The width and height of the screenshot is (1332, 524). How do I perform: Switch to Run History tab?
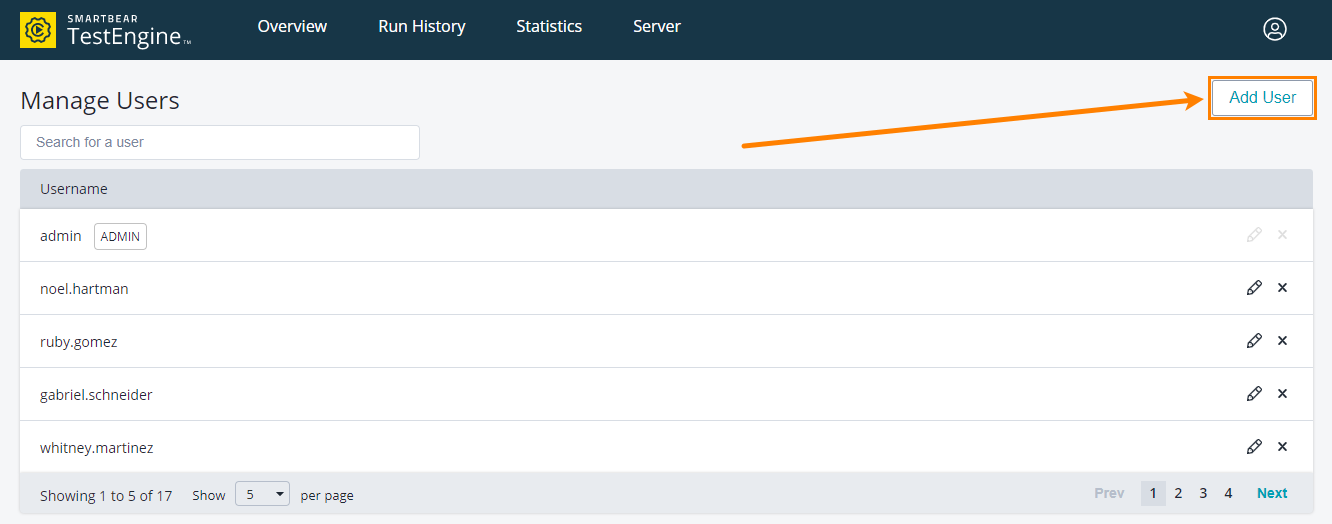pyautogui.click(x=421, y=27)
